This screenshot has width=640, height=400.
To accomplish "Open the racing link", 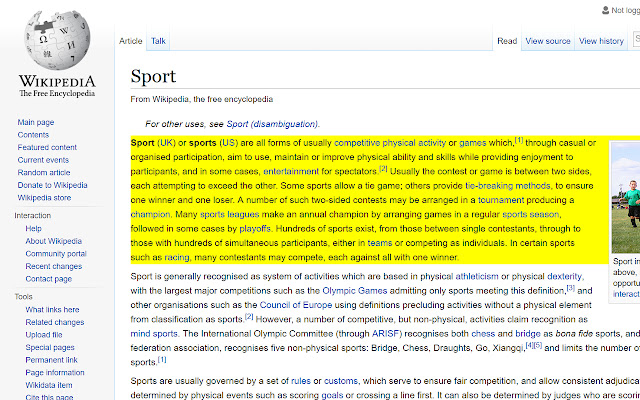I will tap(177, 258).
